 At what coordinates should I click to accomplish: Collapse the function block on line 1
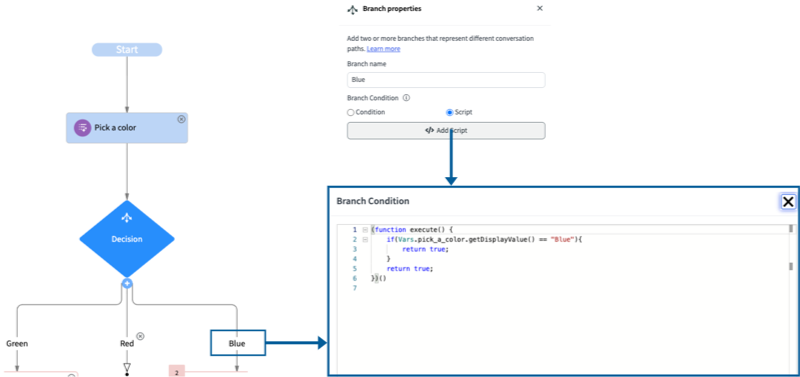[365, 230]
